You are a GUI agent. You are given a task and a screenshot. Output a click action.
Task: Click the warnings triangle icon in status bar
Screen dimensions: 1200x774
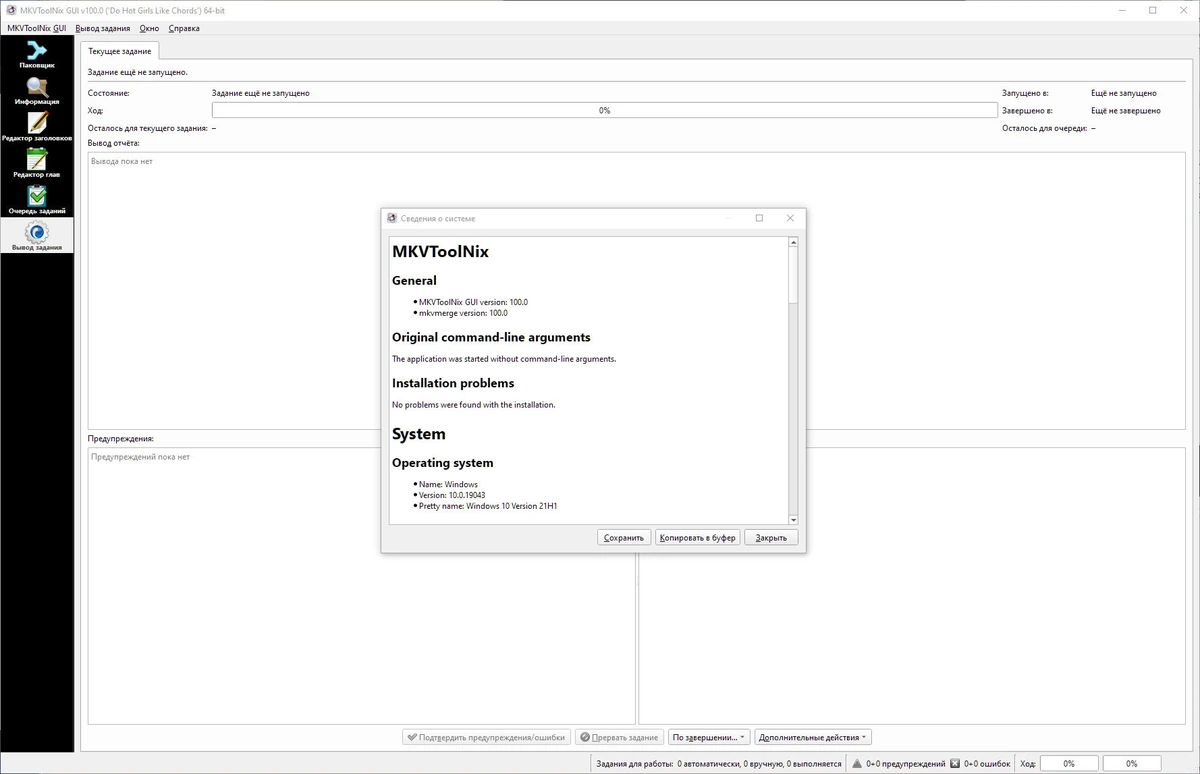[x=858, y=763]
